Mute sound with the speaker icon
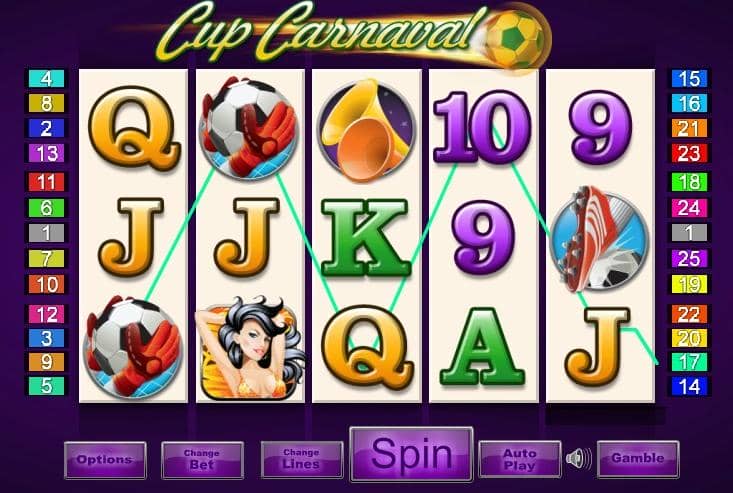 pos(578,458)
